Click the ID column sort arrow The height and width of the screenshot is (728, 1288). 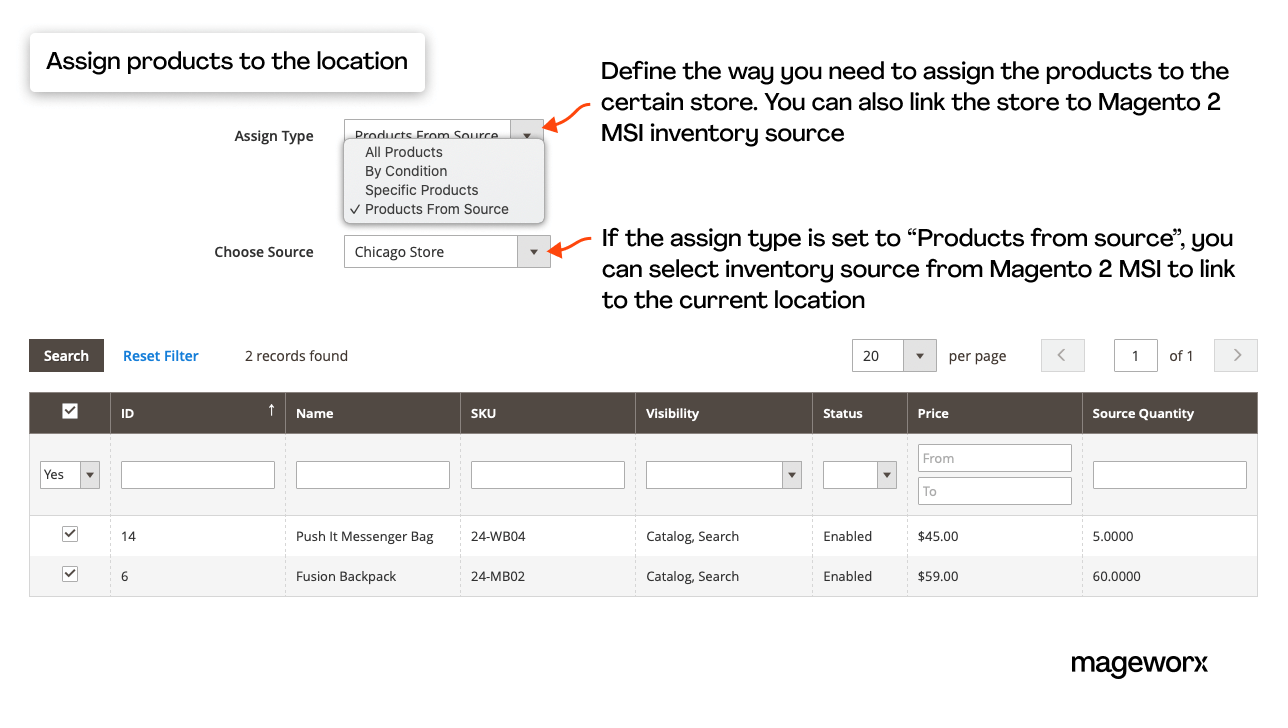click(x=271, y=410)
